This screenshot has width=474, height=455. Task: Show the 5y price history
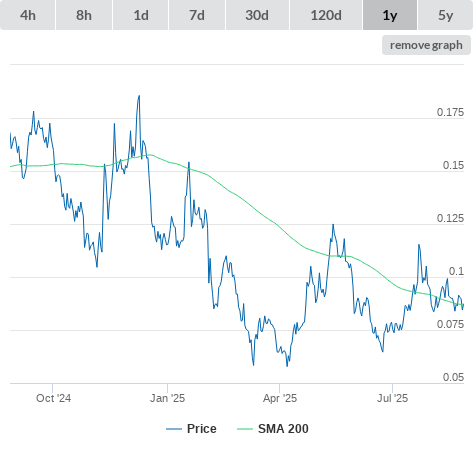point(446,15)
